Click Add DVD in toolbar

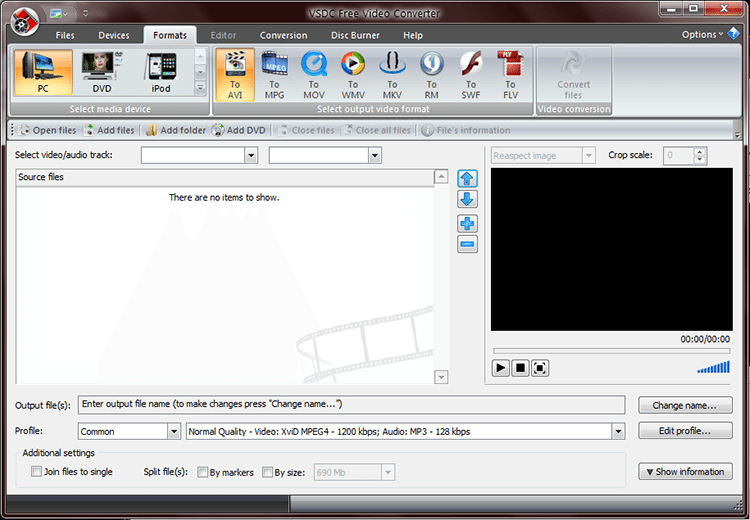[x=239, y=130]
